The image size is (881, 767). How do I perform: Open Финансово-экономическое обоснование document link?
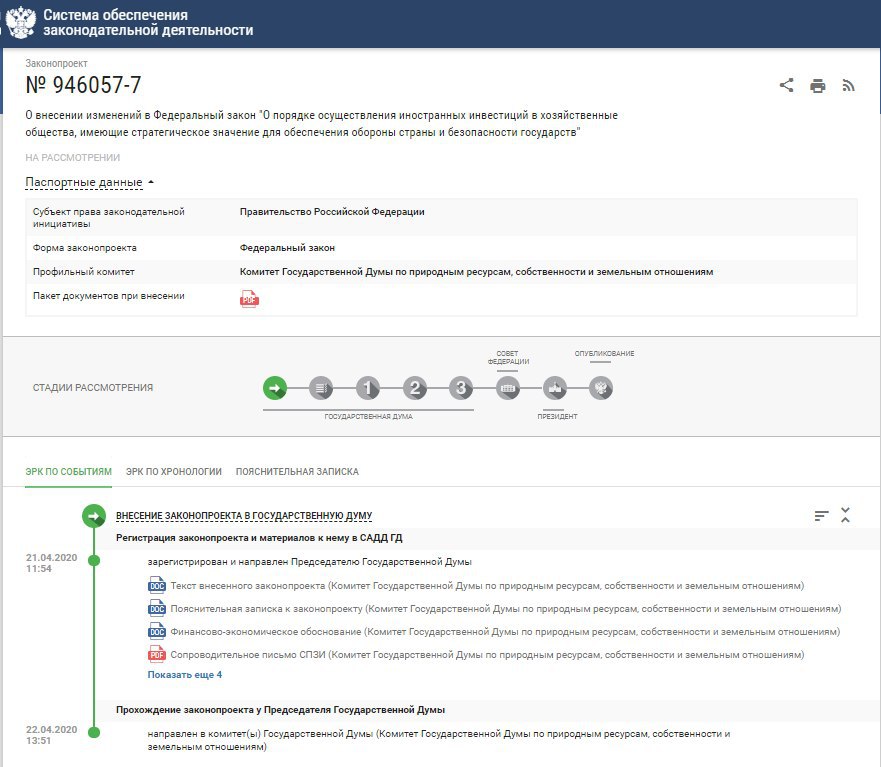click(505, 632)
